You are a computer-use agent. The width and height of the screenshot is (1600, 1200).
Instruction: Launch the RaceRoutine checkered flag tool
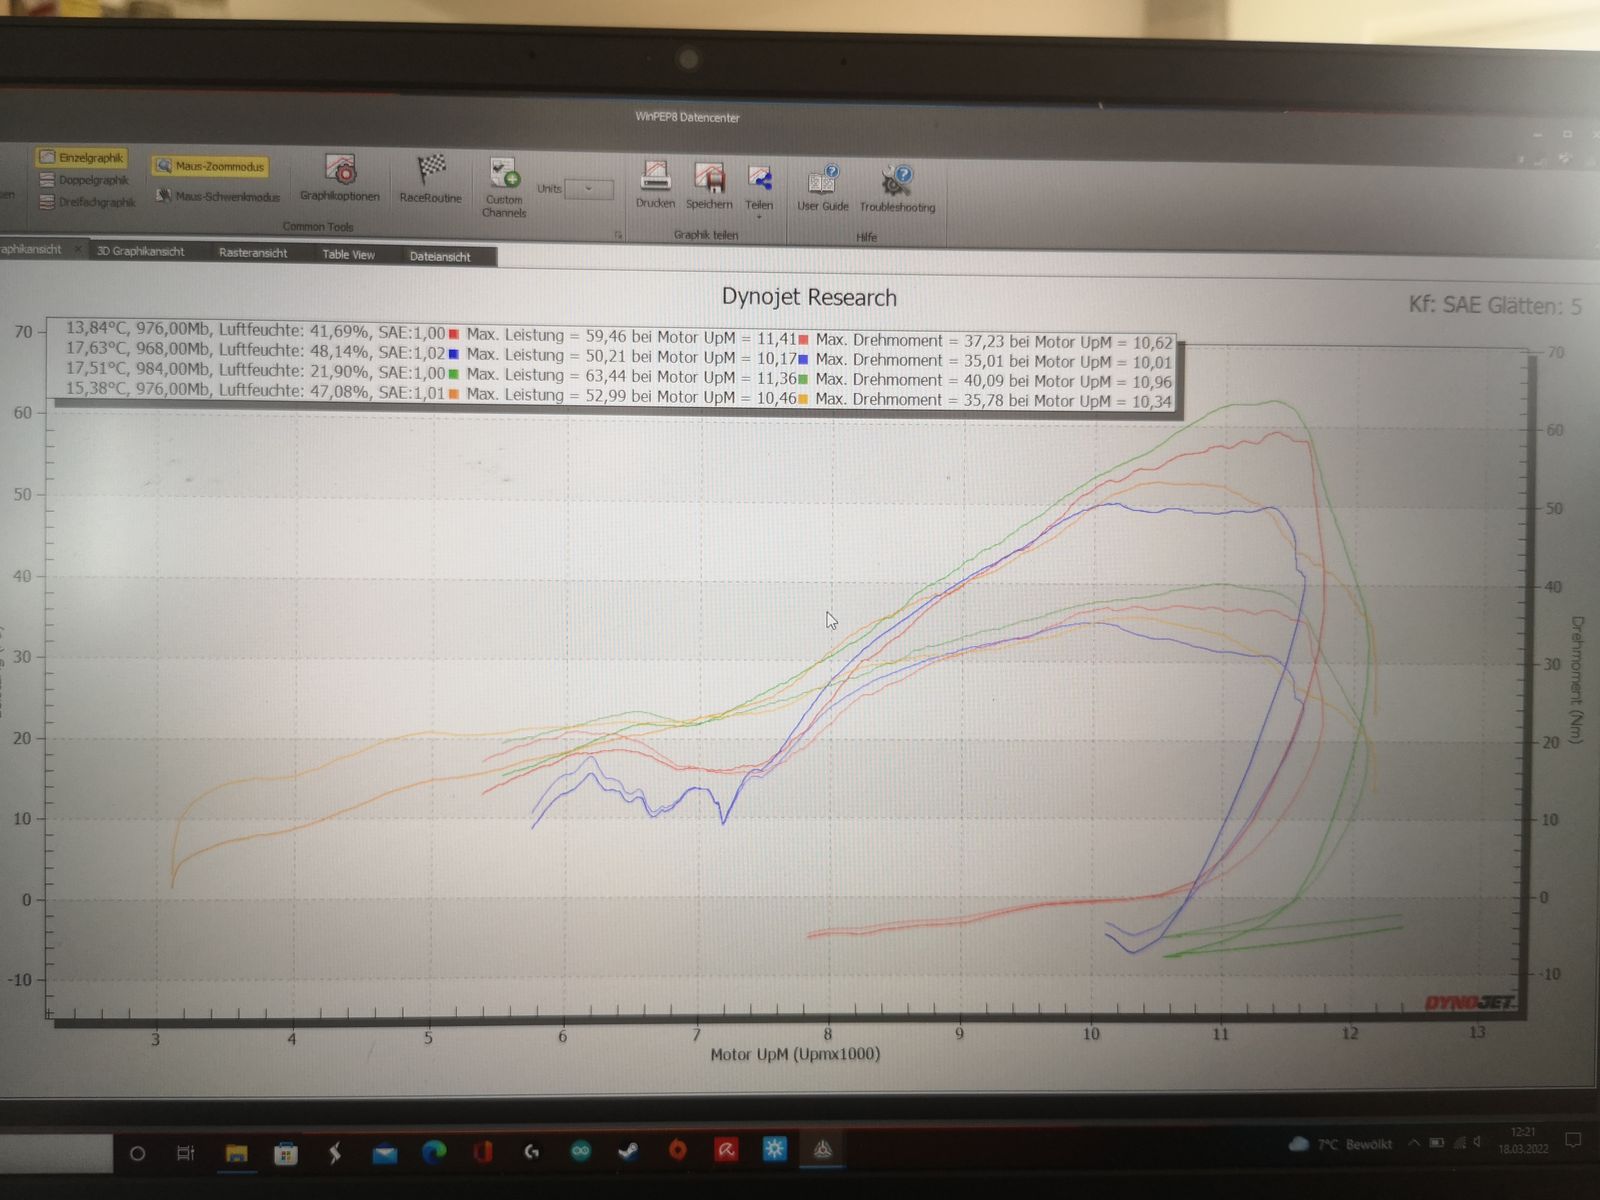(431, 179)
